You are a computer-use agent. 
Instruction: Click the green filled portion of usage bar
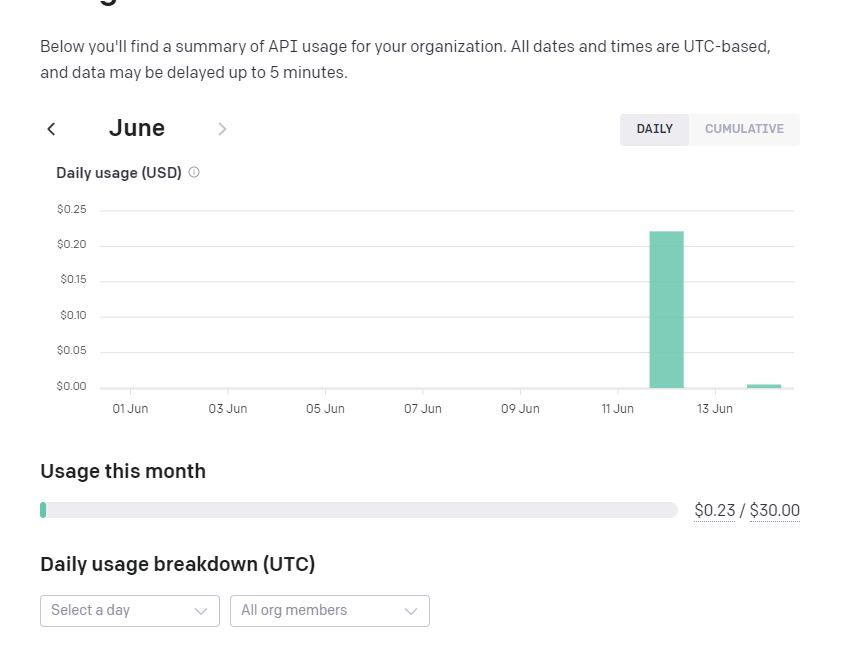point(43,510)
